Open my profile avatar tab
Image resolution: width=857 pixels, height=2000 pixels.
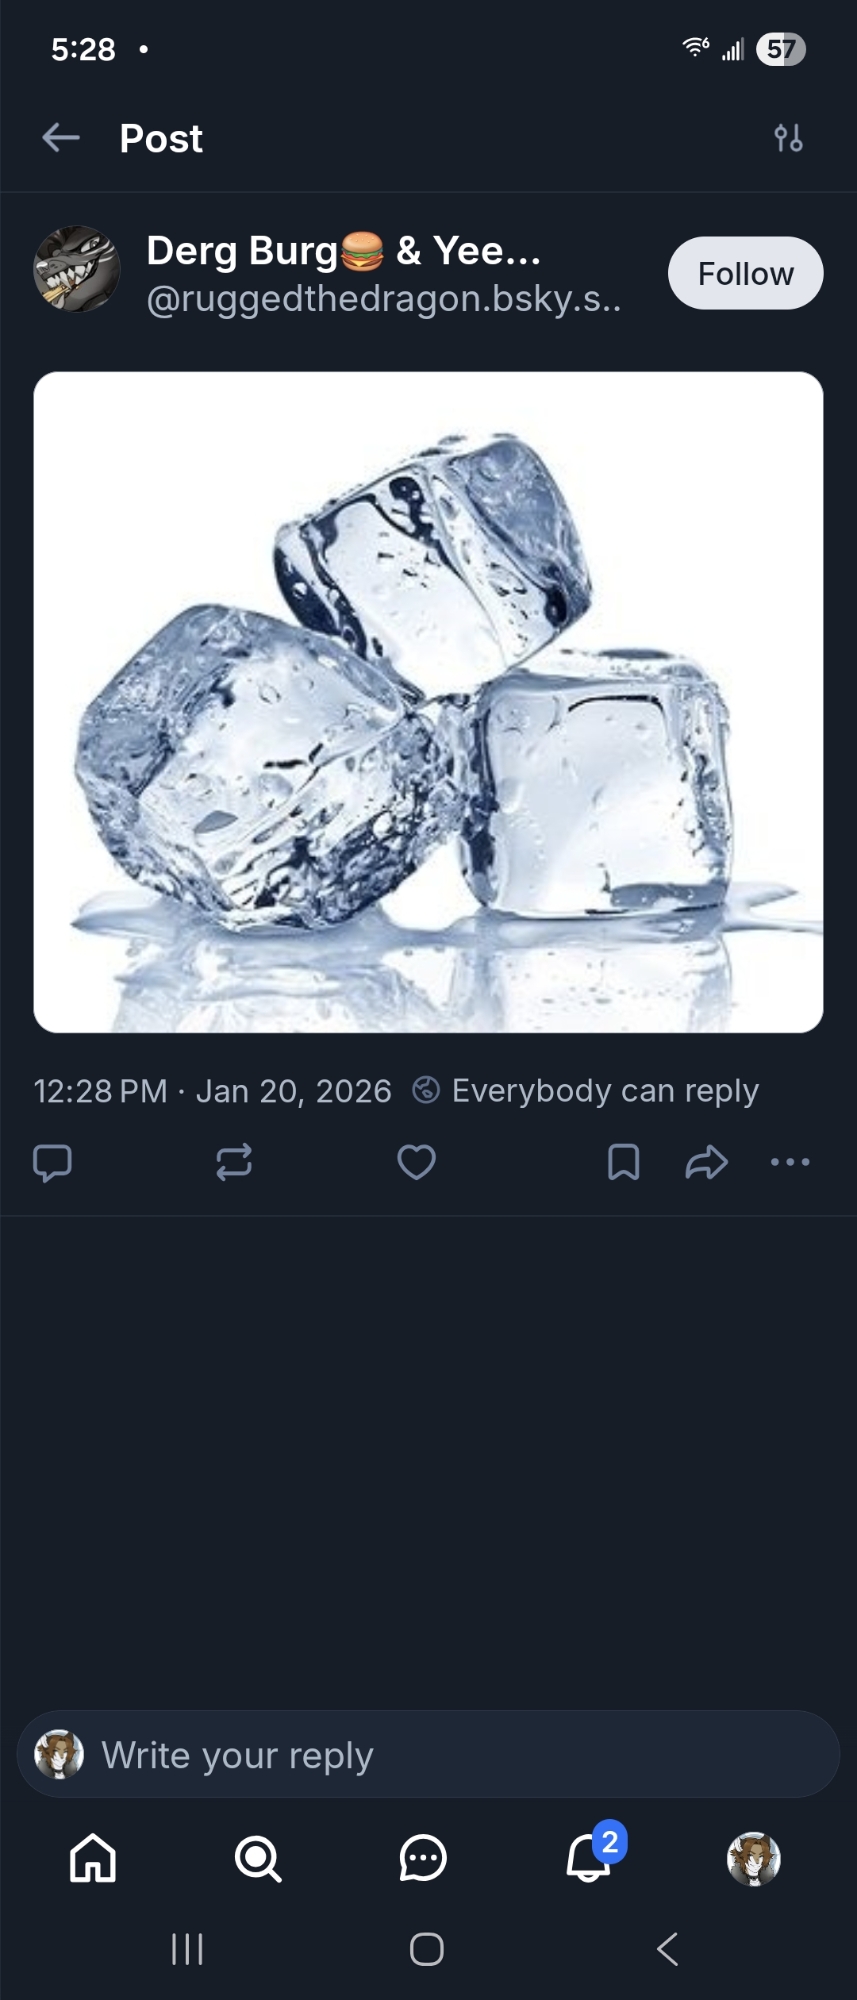coord(753,1859)
